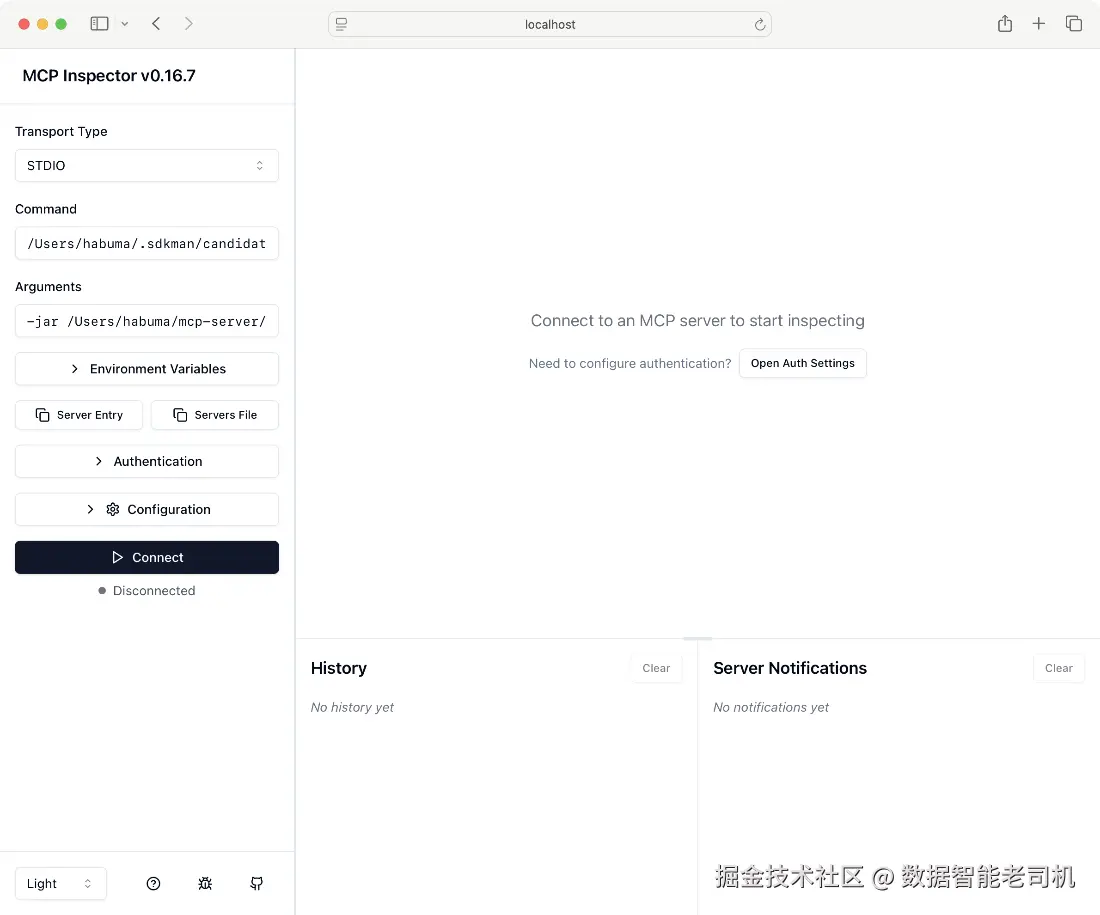Viewport: 1100px width, 915px height.
Task: Go back with the browser arrow
Action: coord(156,24)
